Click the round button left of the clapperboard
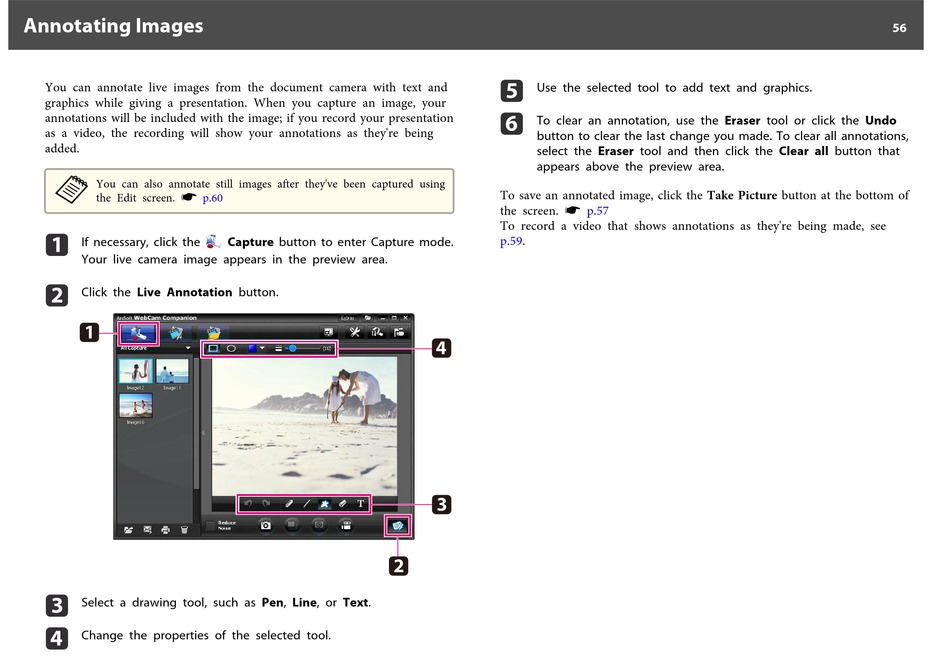Screen dimensions: 950x660 [x=319, y=525]
